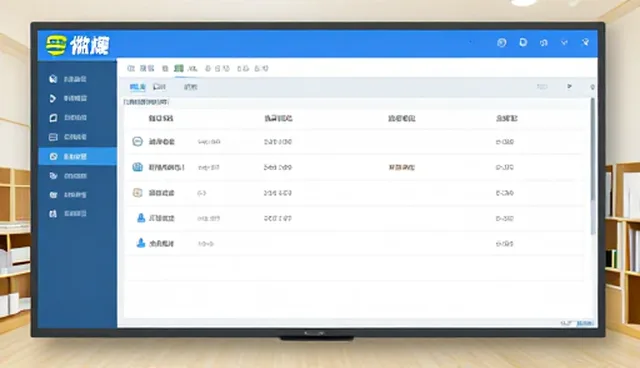Click the white D-shaped icon in header bar
This screenshot has width=640, height=368.
pyautogui.click(x=523, y=42)
